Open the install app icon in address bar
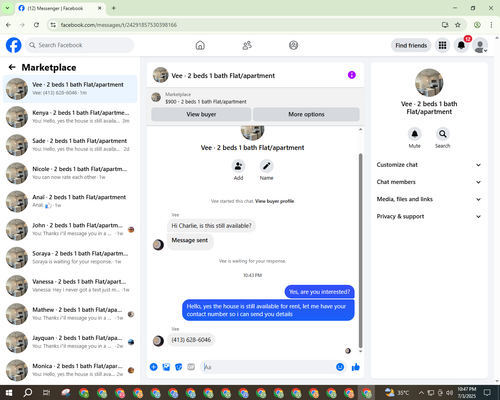500x400 pixels. click(x=445, y=25)
